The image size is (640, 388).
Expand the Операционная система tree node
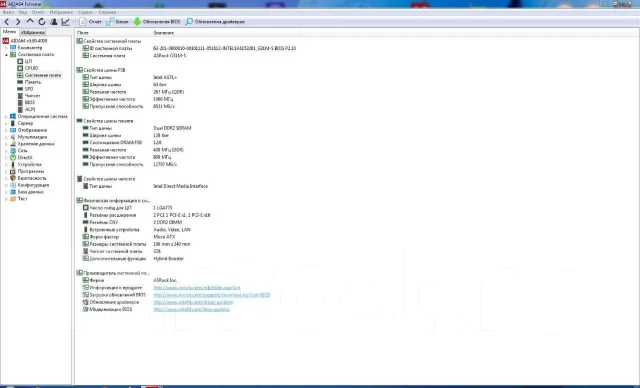click(6, 116)
